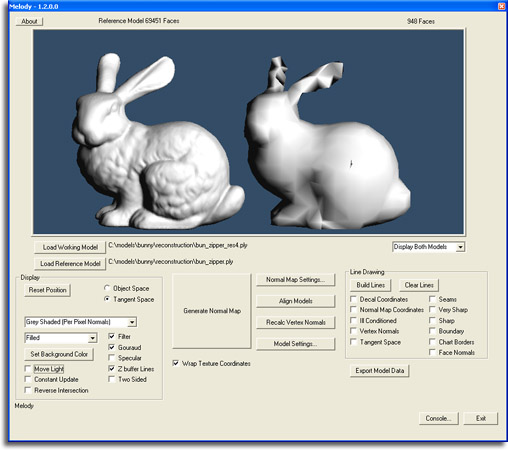This screenshot has height=450, width=508.
Task: Click working model path bun_zipper_res4.ply
Action: tap(178, 246)
